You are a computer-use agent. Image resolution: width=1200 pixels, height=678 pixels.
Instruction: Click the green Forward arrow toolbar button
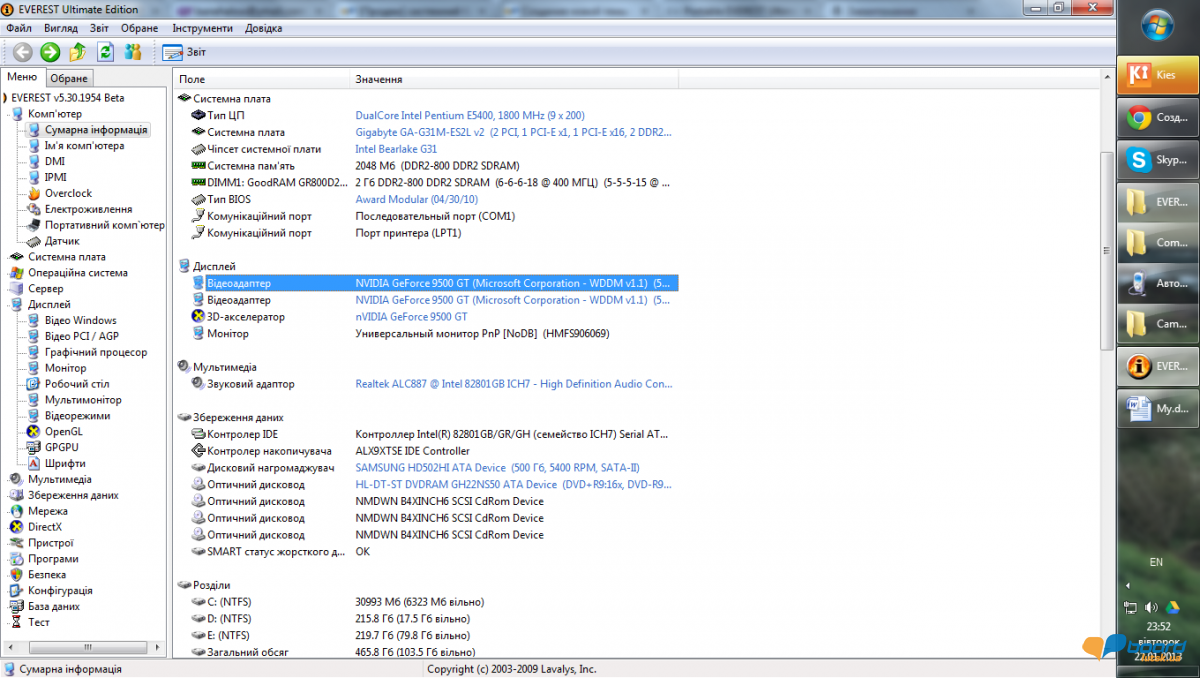coord(50,52)
